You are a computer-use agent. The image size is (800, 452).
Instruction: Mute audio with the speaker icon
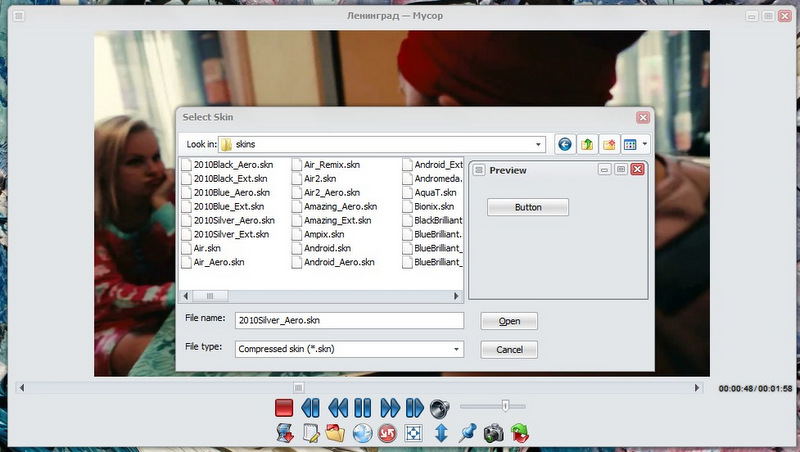[x=439, y=408]
